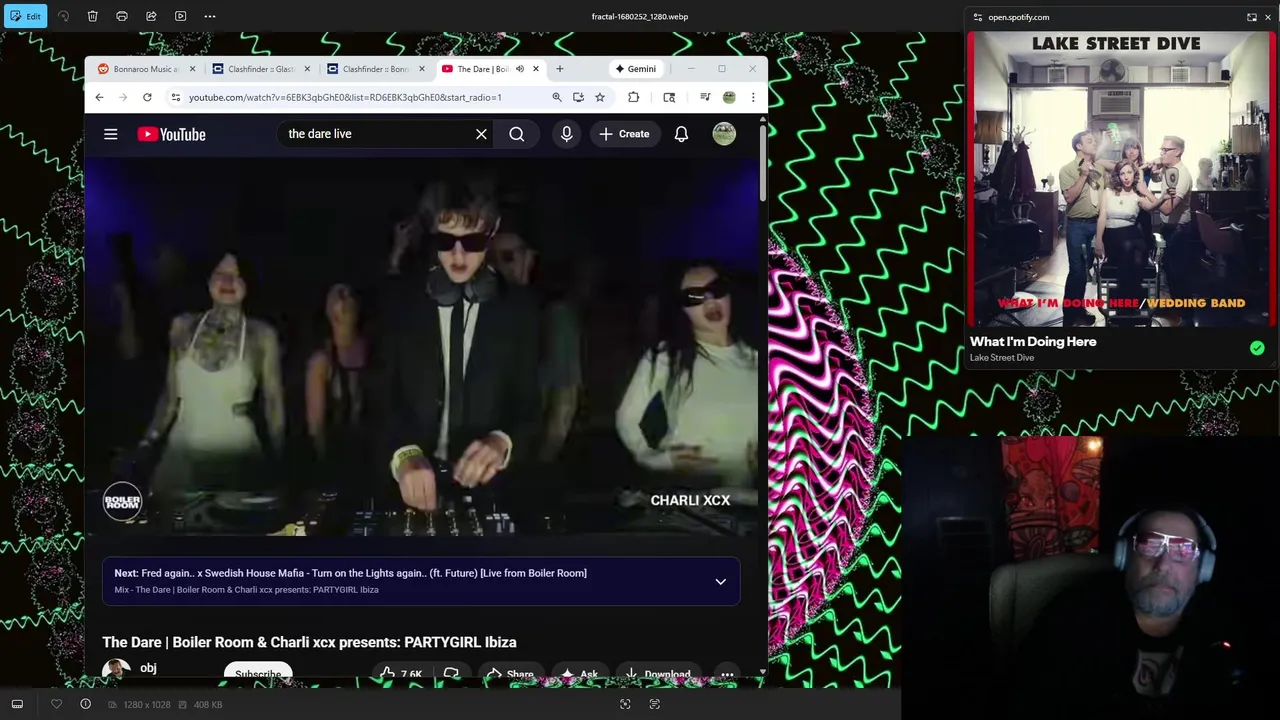Click the YouTube search magnifier button
The width and height of the screenshot is (1280, 720).
point(517,134)
